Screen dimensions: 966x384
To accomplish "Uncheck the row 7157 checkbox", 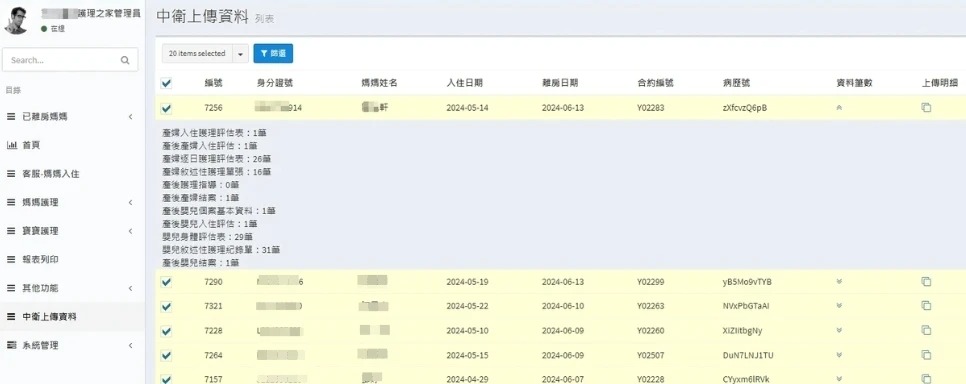I will (166, 379).
